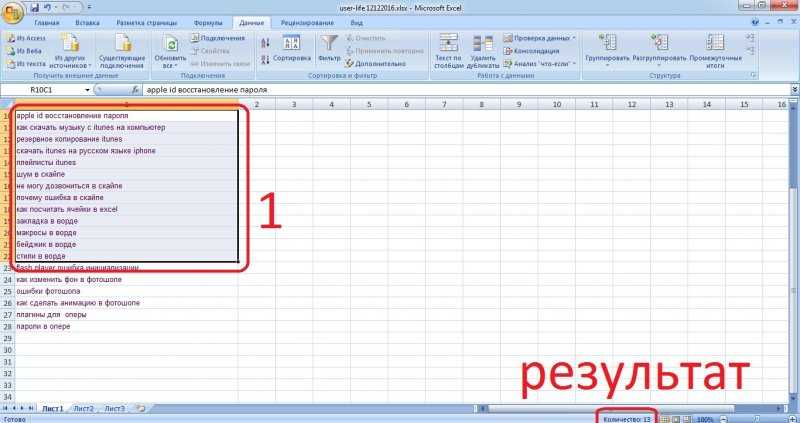Expand the formula bar
Screen dimensions: 800x423
click(795, 90)
